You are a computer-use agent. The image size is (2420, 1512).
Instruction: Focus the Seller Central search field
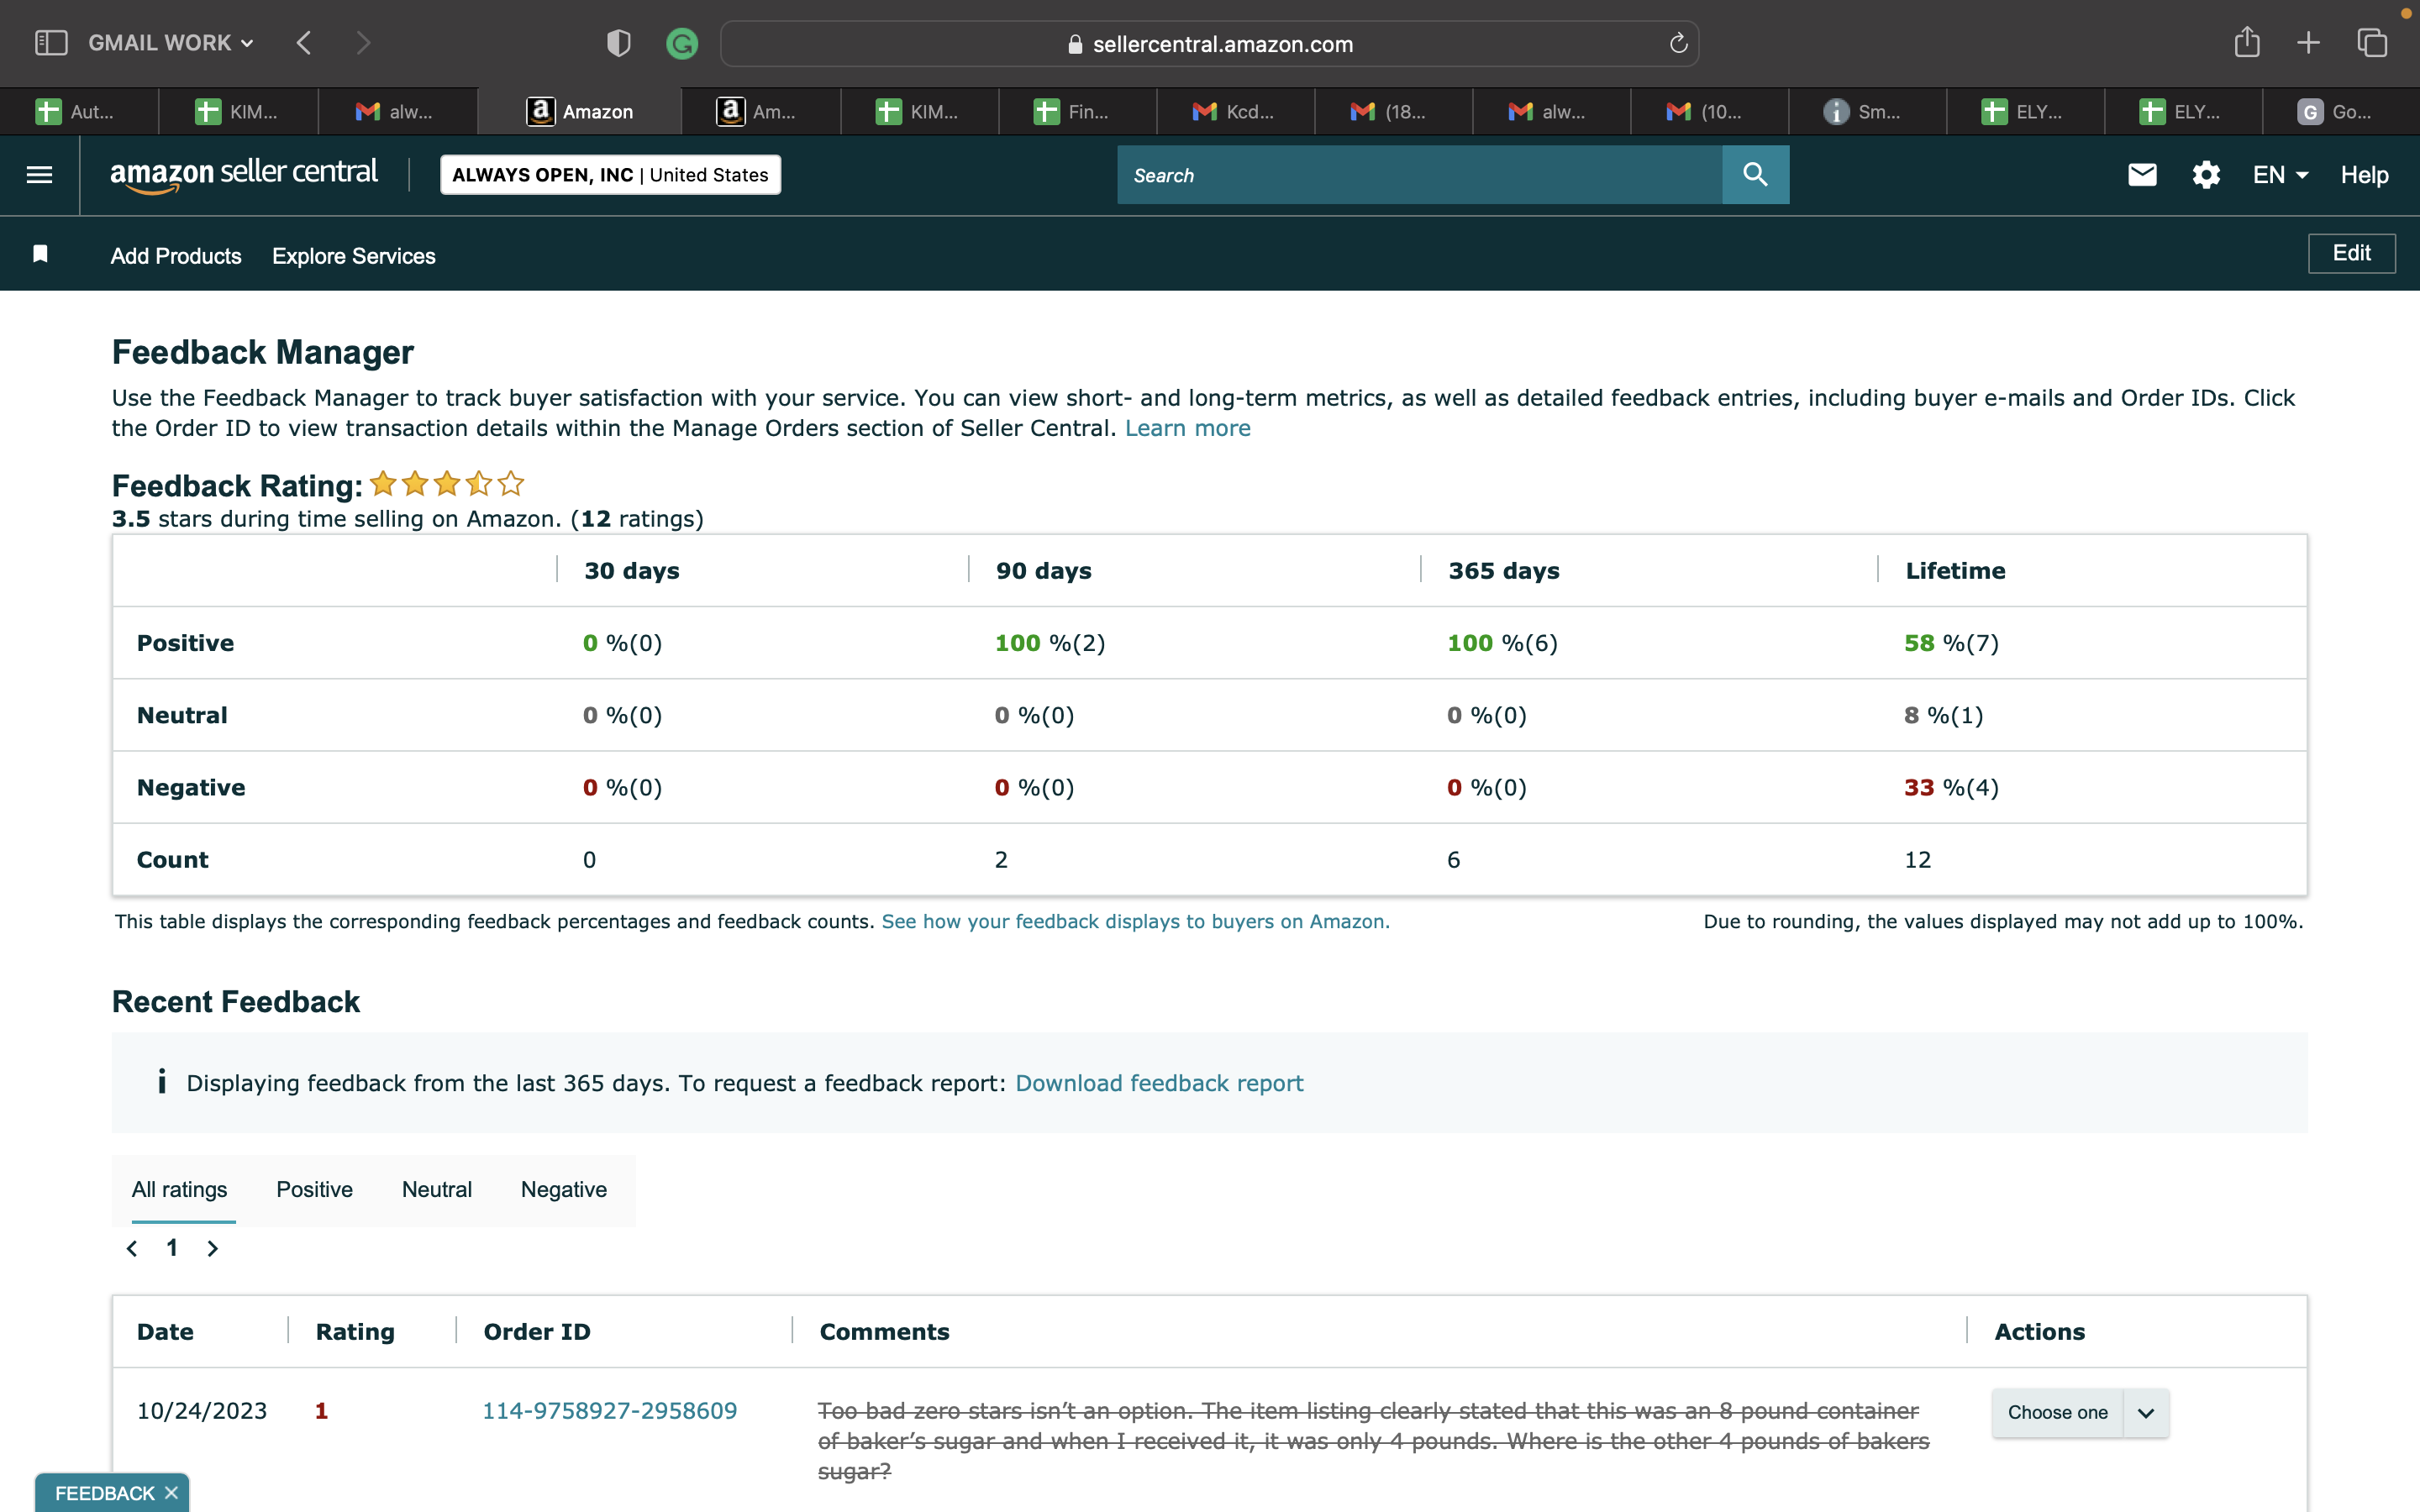(1419, 175)
